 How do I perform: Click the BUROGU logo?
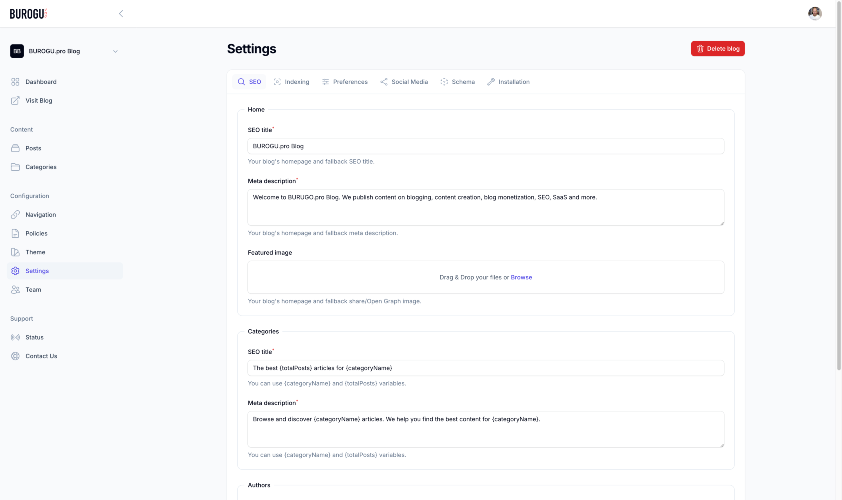click(x=28, y=13)
